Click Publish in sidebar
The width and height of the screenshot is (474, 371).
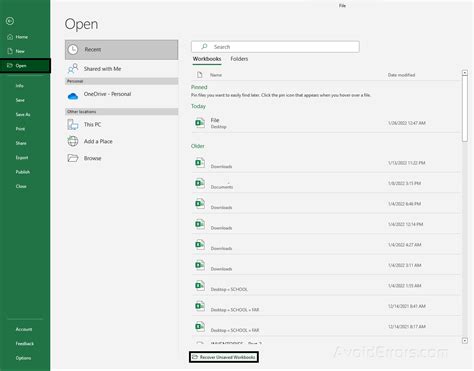coord(23,172)
